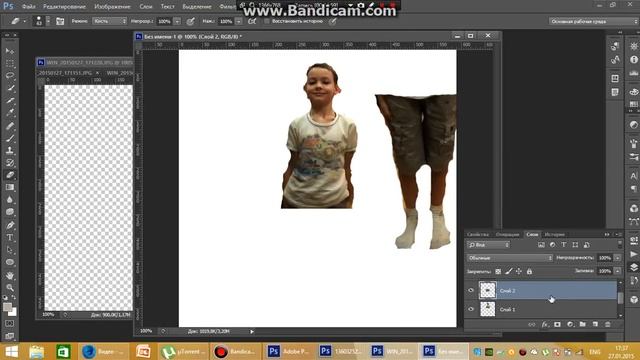The width and height of the screenshot is (640, 360).
Task: Select the Zoom tool
Action: click(10, 288)
